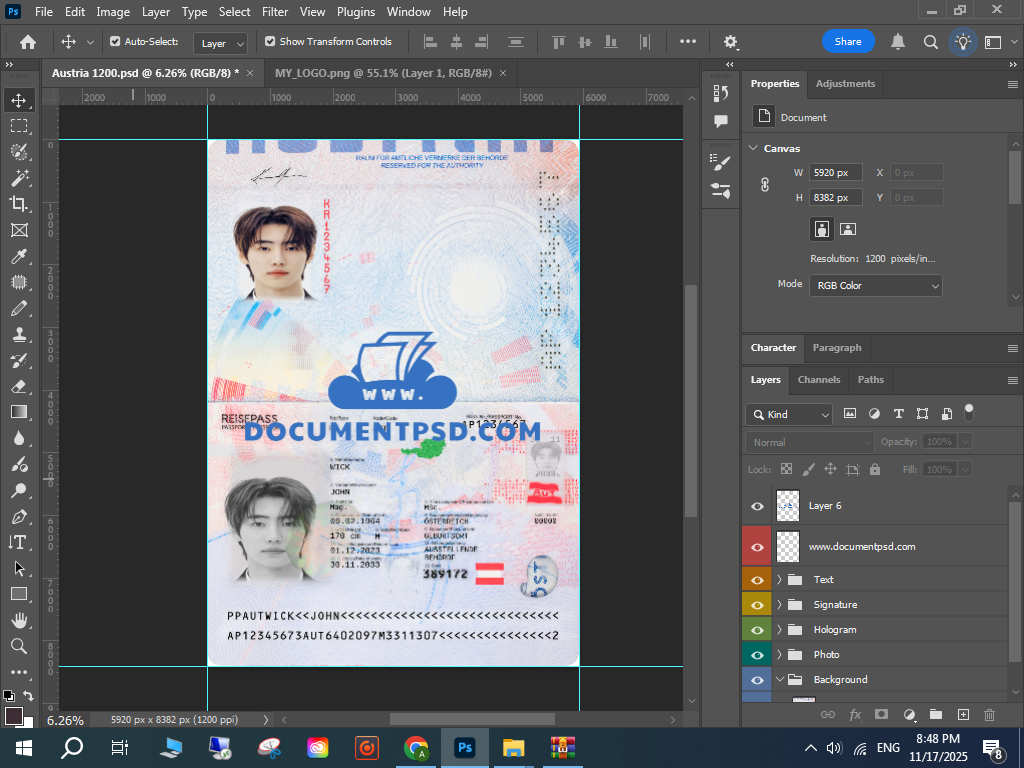Viewport: 1024px width, 768px height.
Task: Open the Filter menu
Action: (x=274, y=12)
